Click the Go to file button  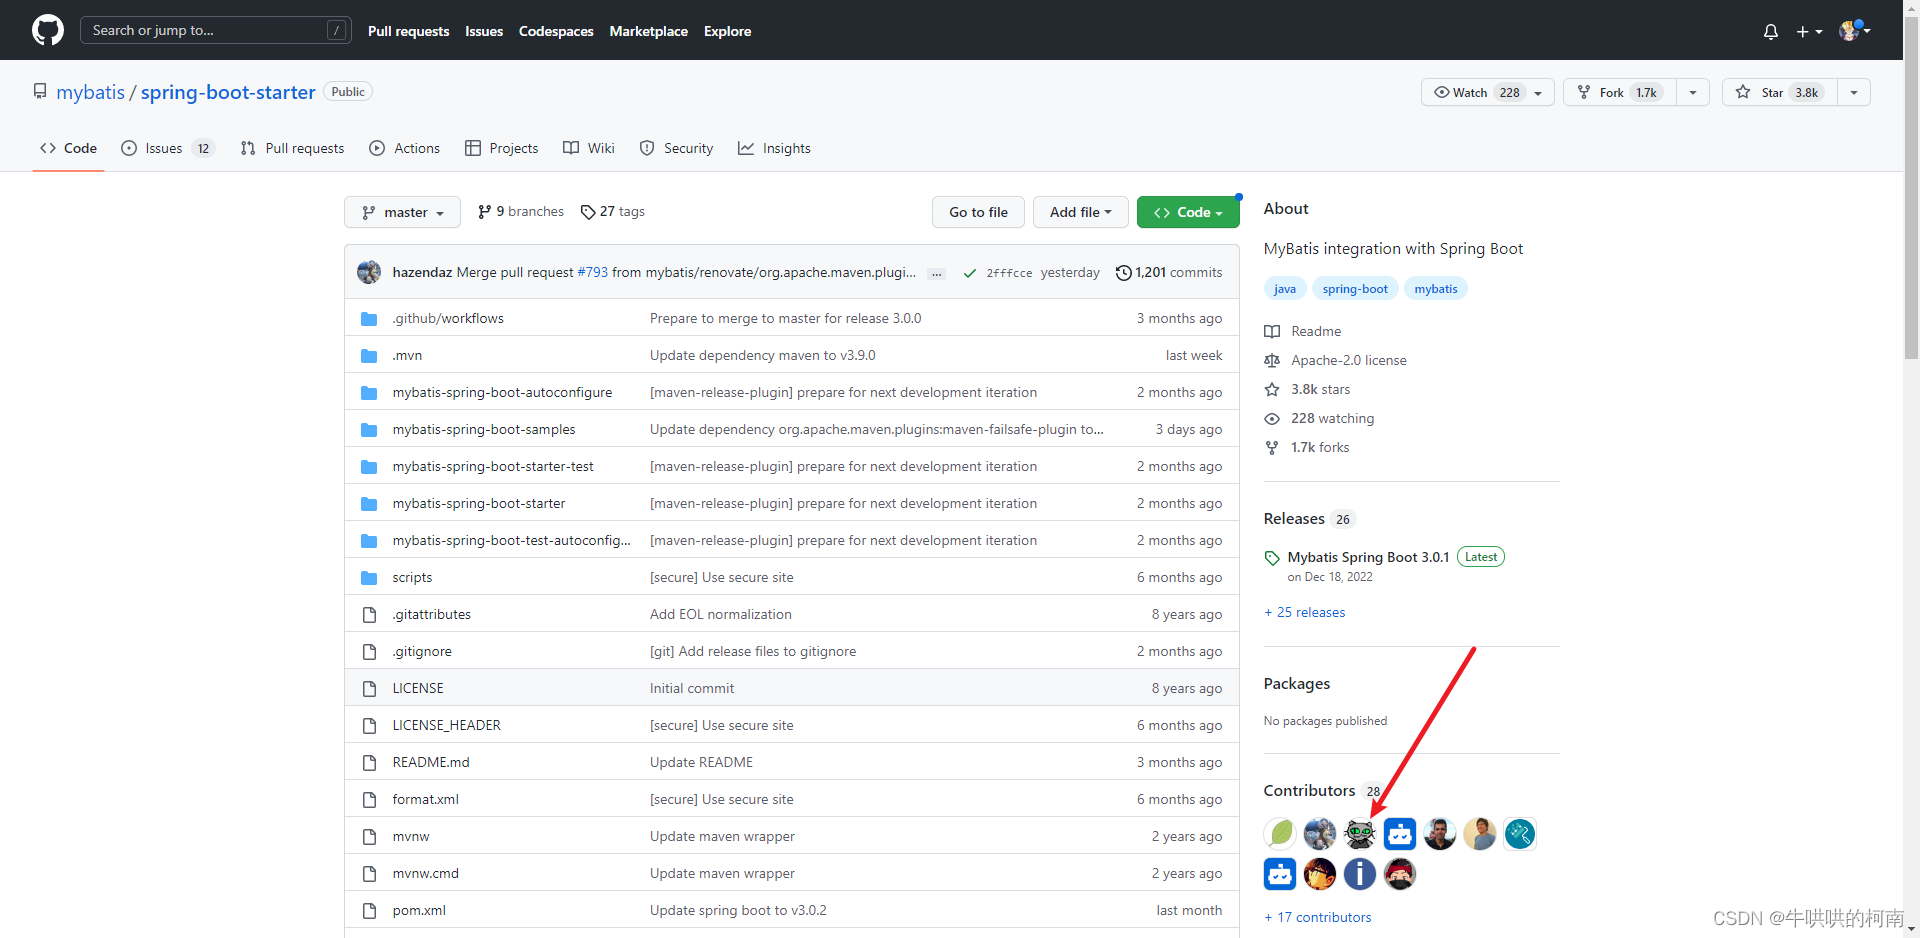coord(978,212)
